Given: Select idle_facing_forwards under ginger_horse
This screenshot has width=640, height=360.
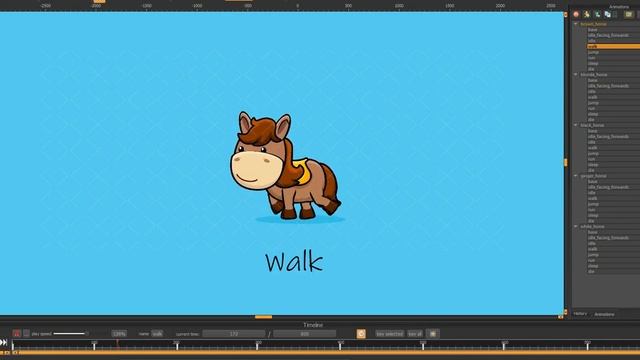Looking at the screenshot, I should point(613,187).
